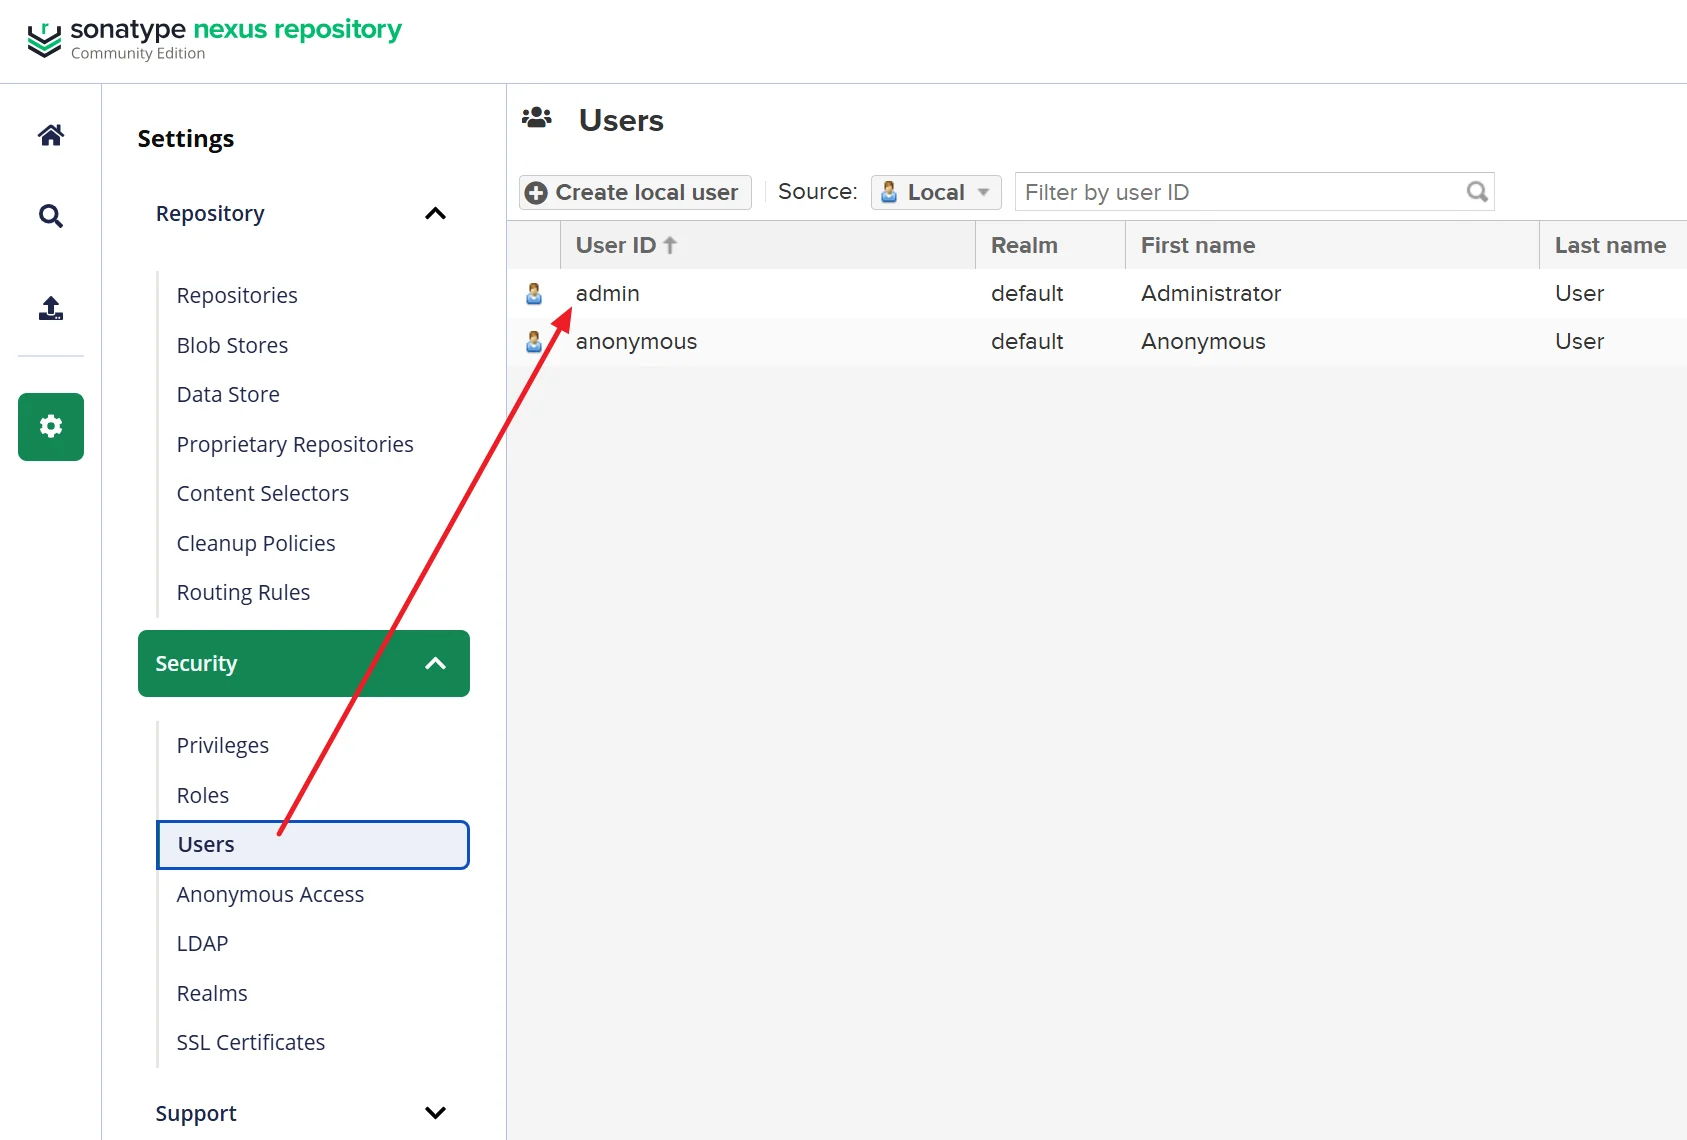Open Realms settings page
Image resolution: width=1687 pixels, height=1140 pixels.
coord(212,993)
